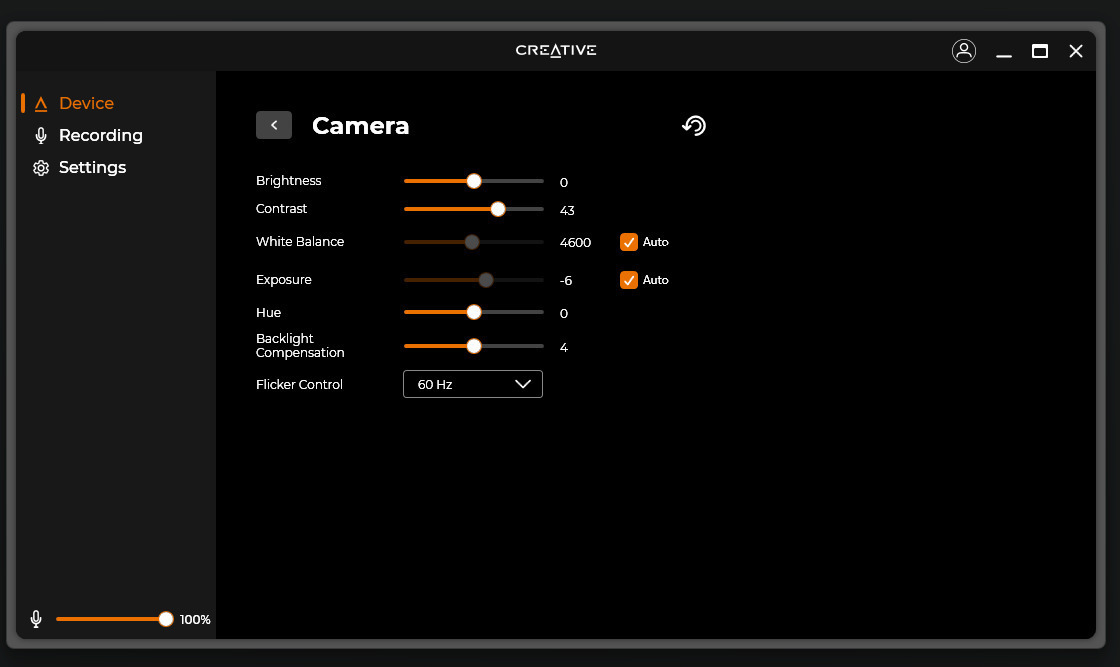Click the Settings gear icon in sidebar
Viewport: 1120px width, 667px height.
click(x=41, y=168)
